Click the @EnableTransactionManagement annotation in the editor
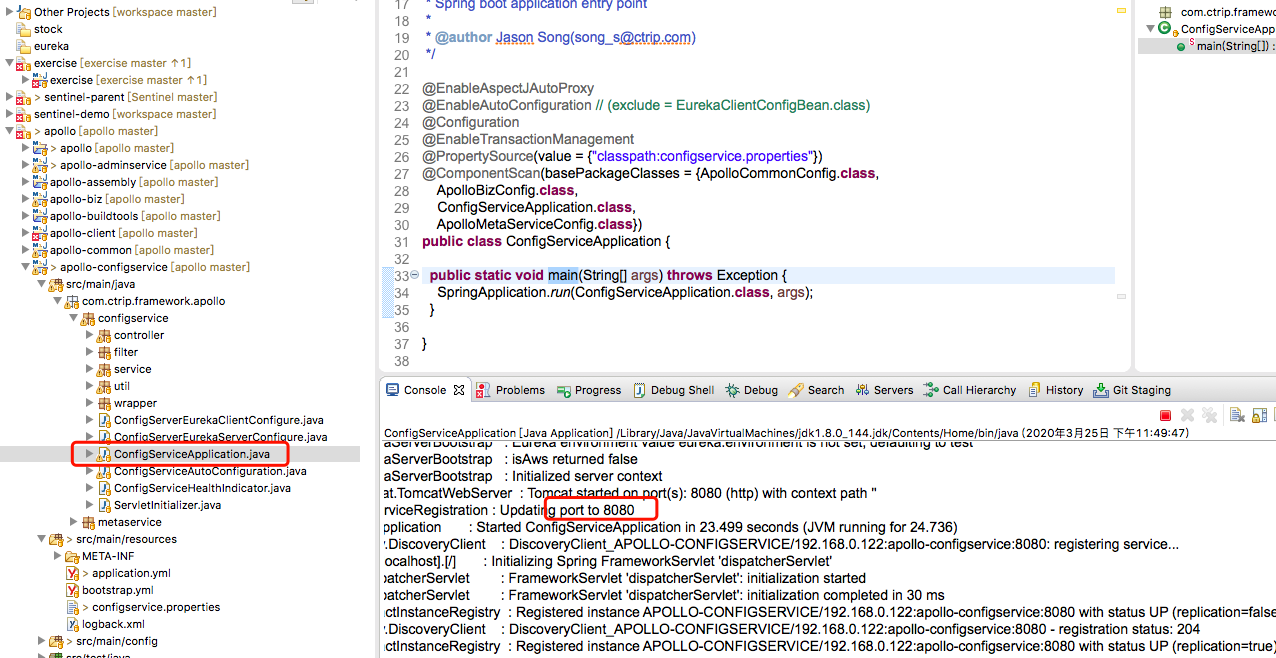Image resolution: width=1276 pixels, height=658 pixels. click(x=528, y=139)
